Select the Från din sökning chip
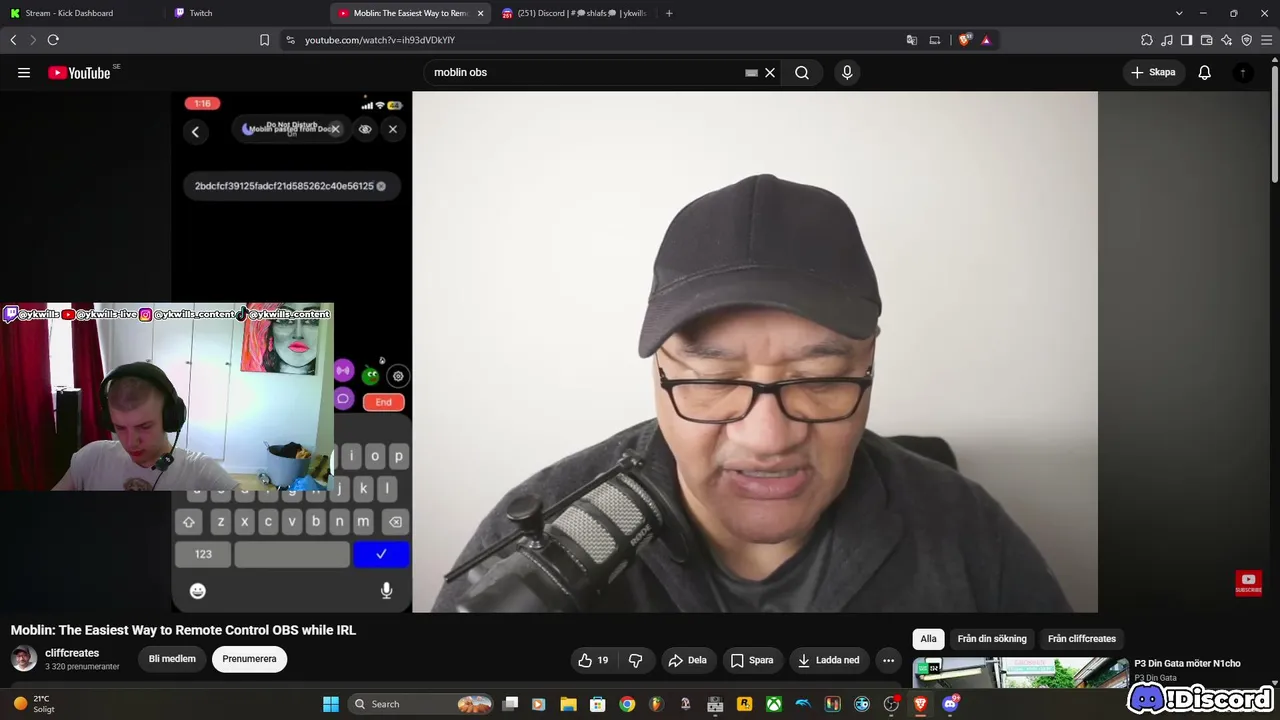The image size is (1280, 720). click(992, 639)
